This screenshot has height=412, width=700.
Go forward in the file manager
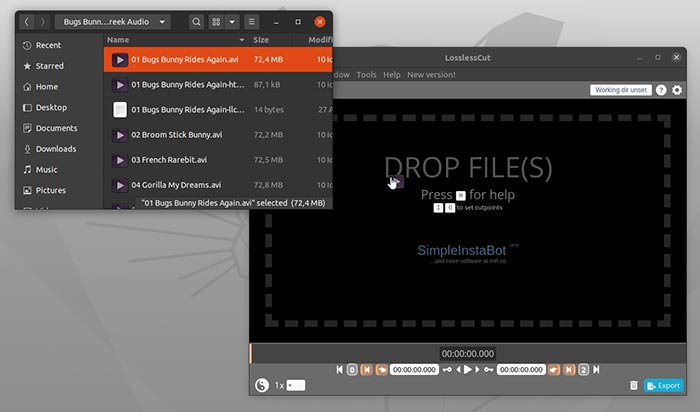[x=42, y=21]
